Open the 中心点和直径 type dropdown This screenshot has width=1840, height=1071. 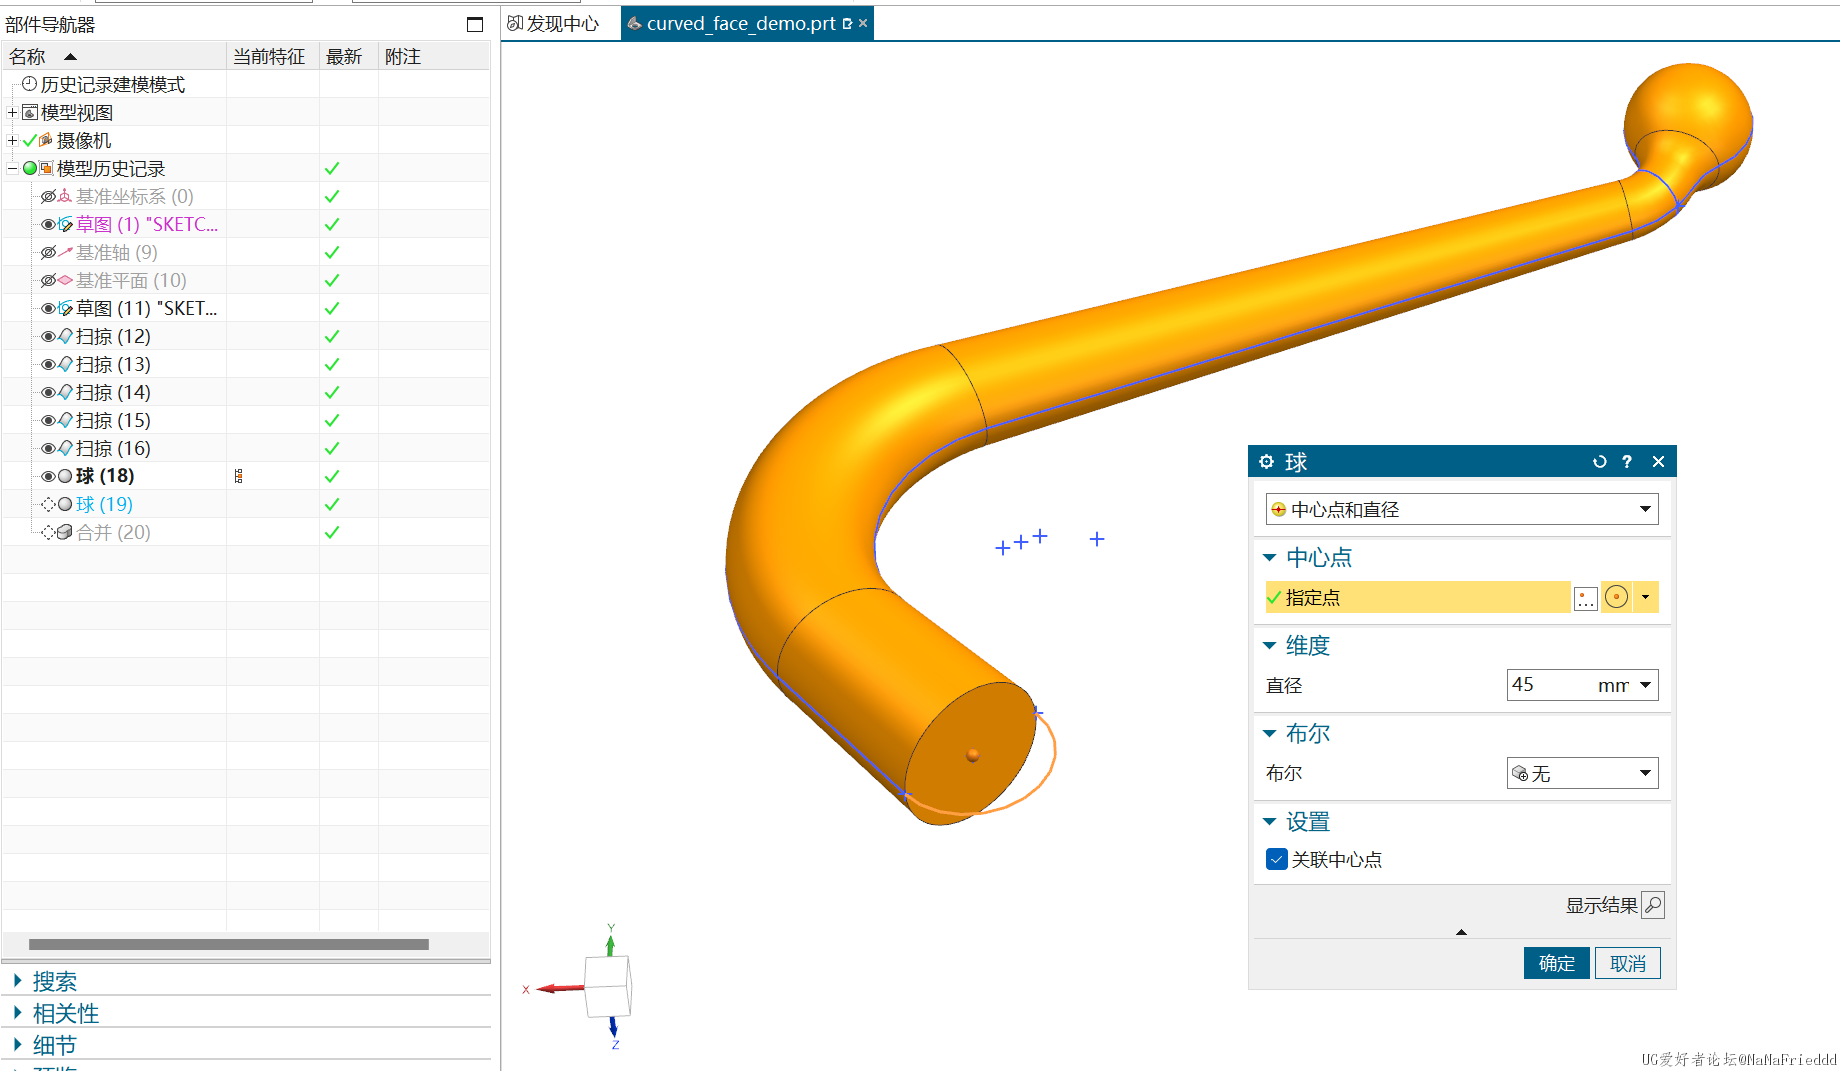tap(1462, 509)
